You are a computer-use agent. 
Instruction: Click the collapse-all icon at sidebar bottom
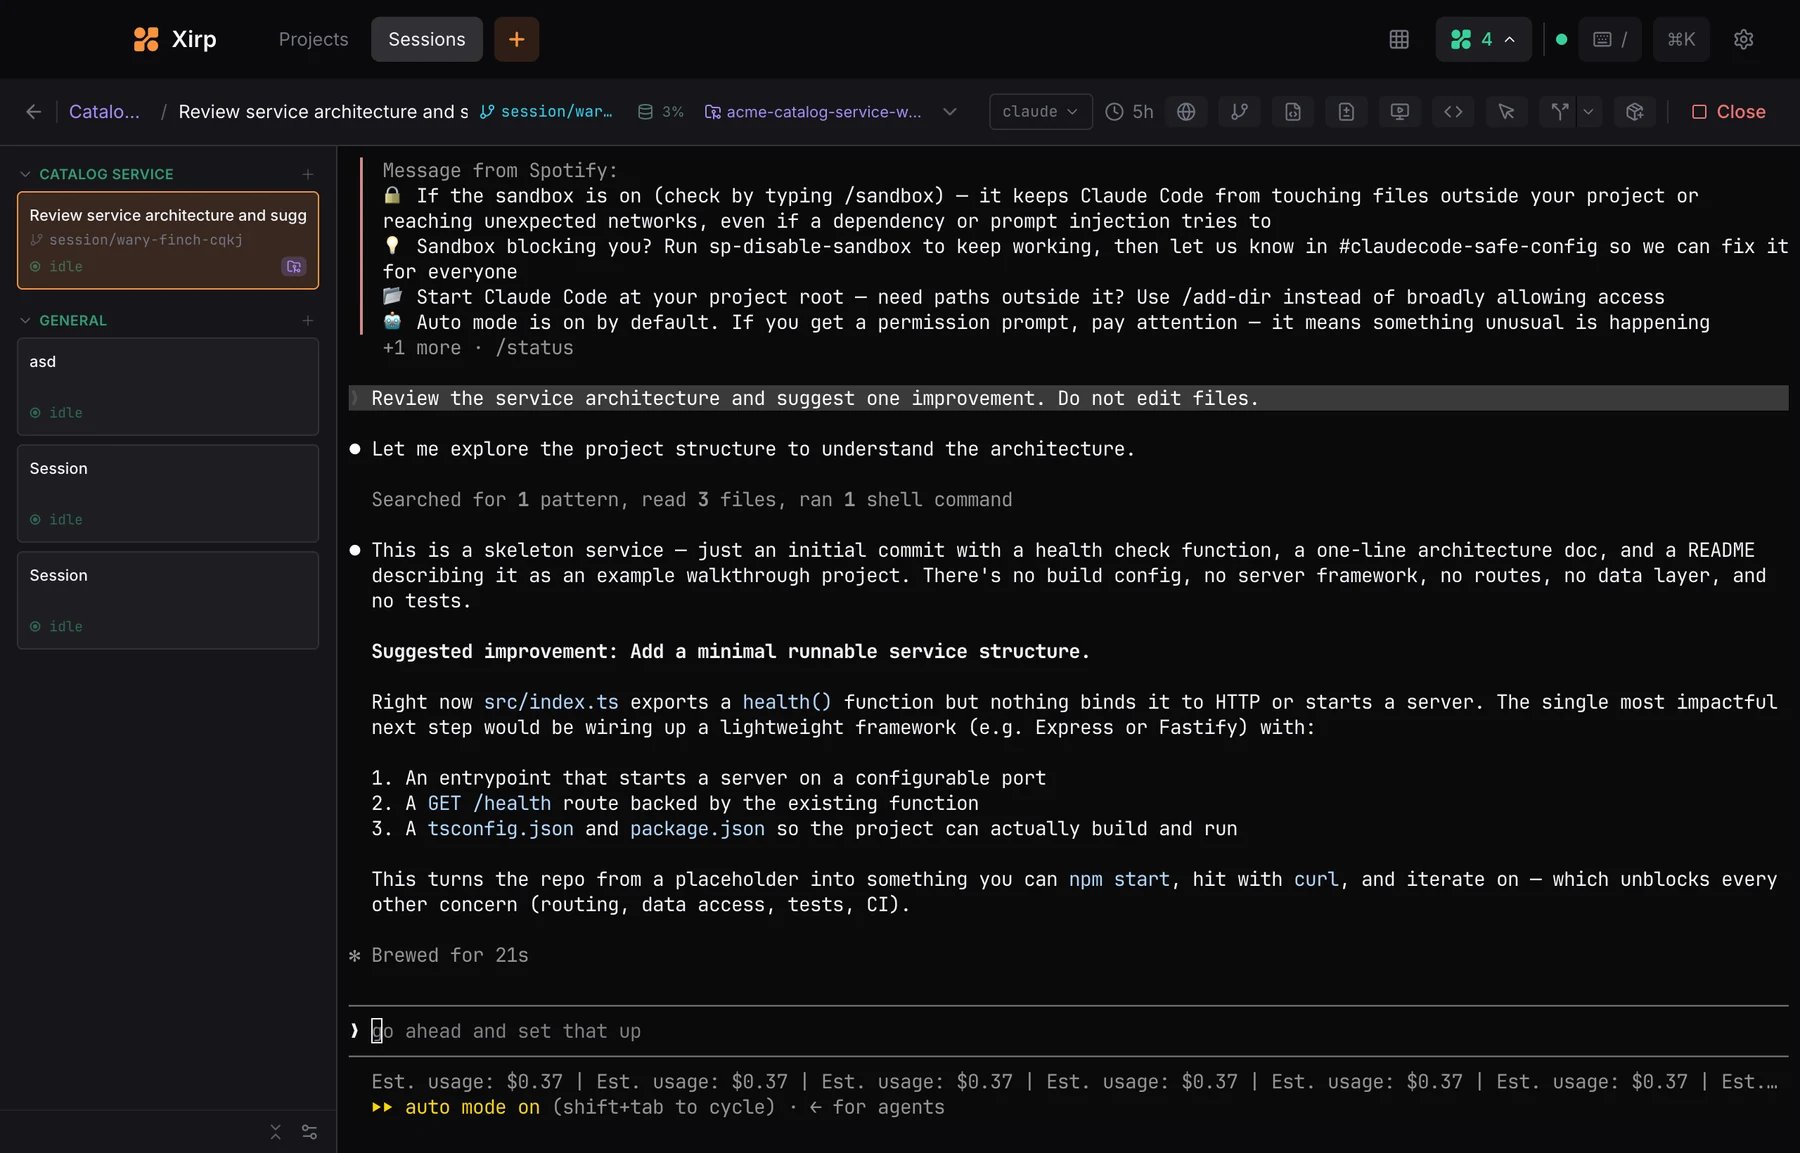tap(276, 1132)
